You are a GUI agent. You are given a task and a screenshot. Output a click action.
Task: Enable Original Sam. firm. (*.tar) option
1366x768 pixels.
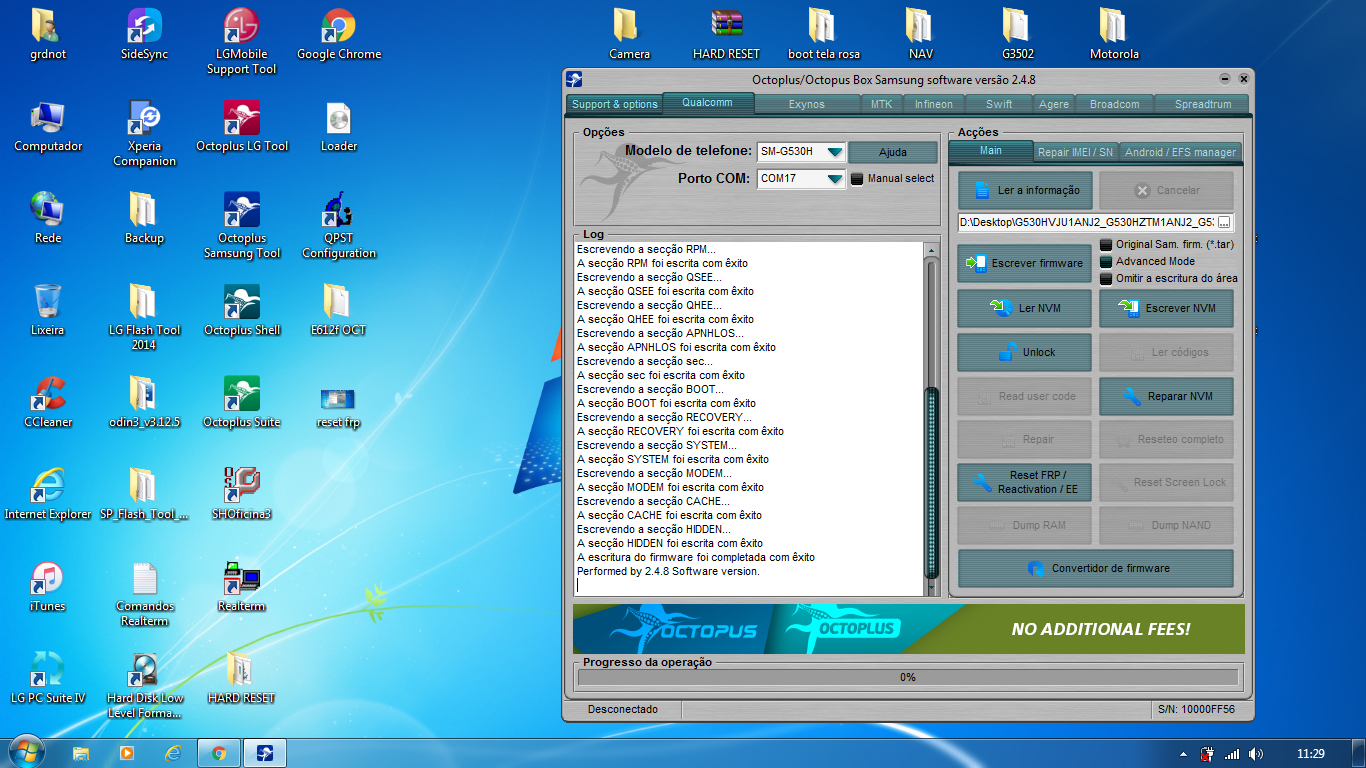[1106, 244]
